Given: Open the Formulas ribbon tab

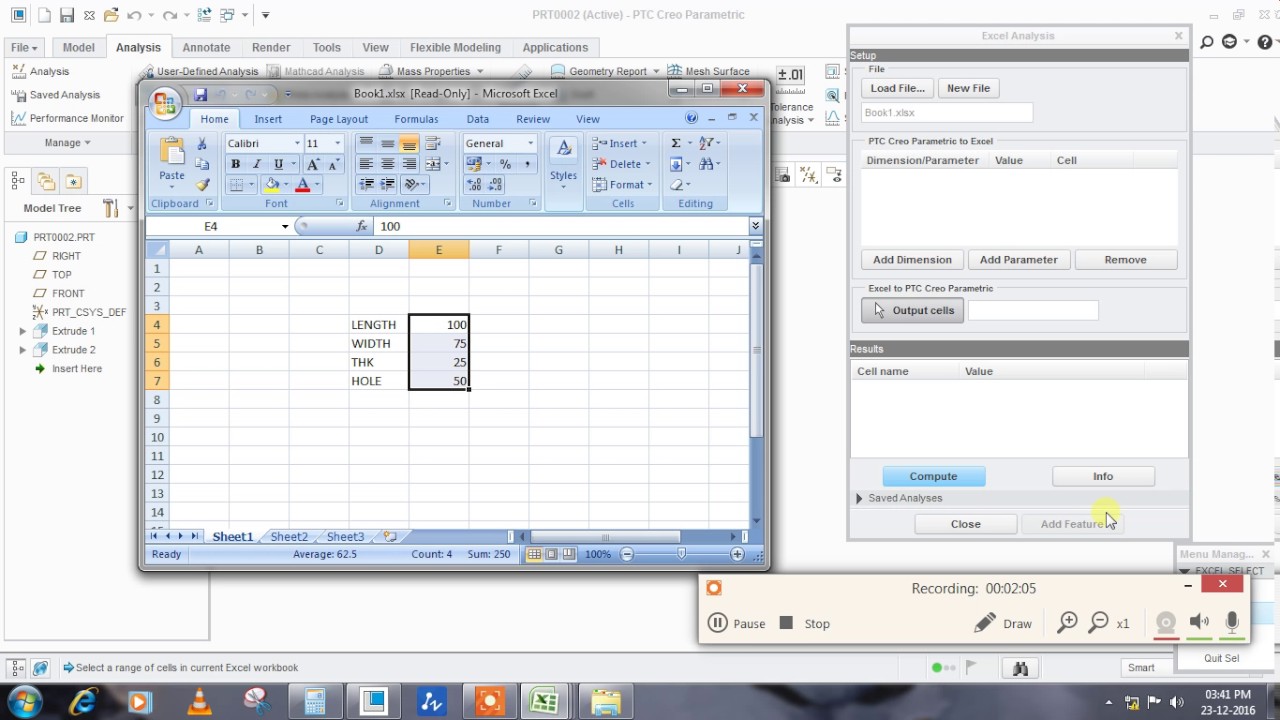Looking at the screenshot, I should [x=416, y=119].
